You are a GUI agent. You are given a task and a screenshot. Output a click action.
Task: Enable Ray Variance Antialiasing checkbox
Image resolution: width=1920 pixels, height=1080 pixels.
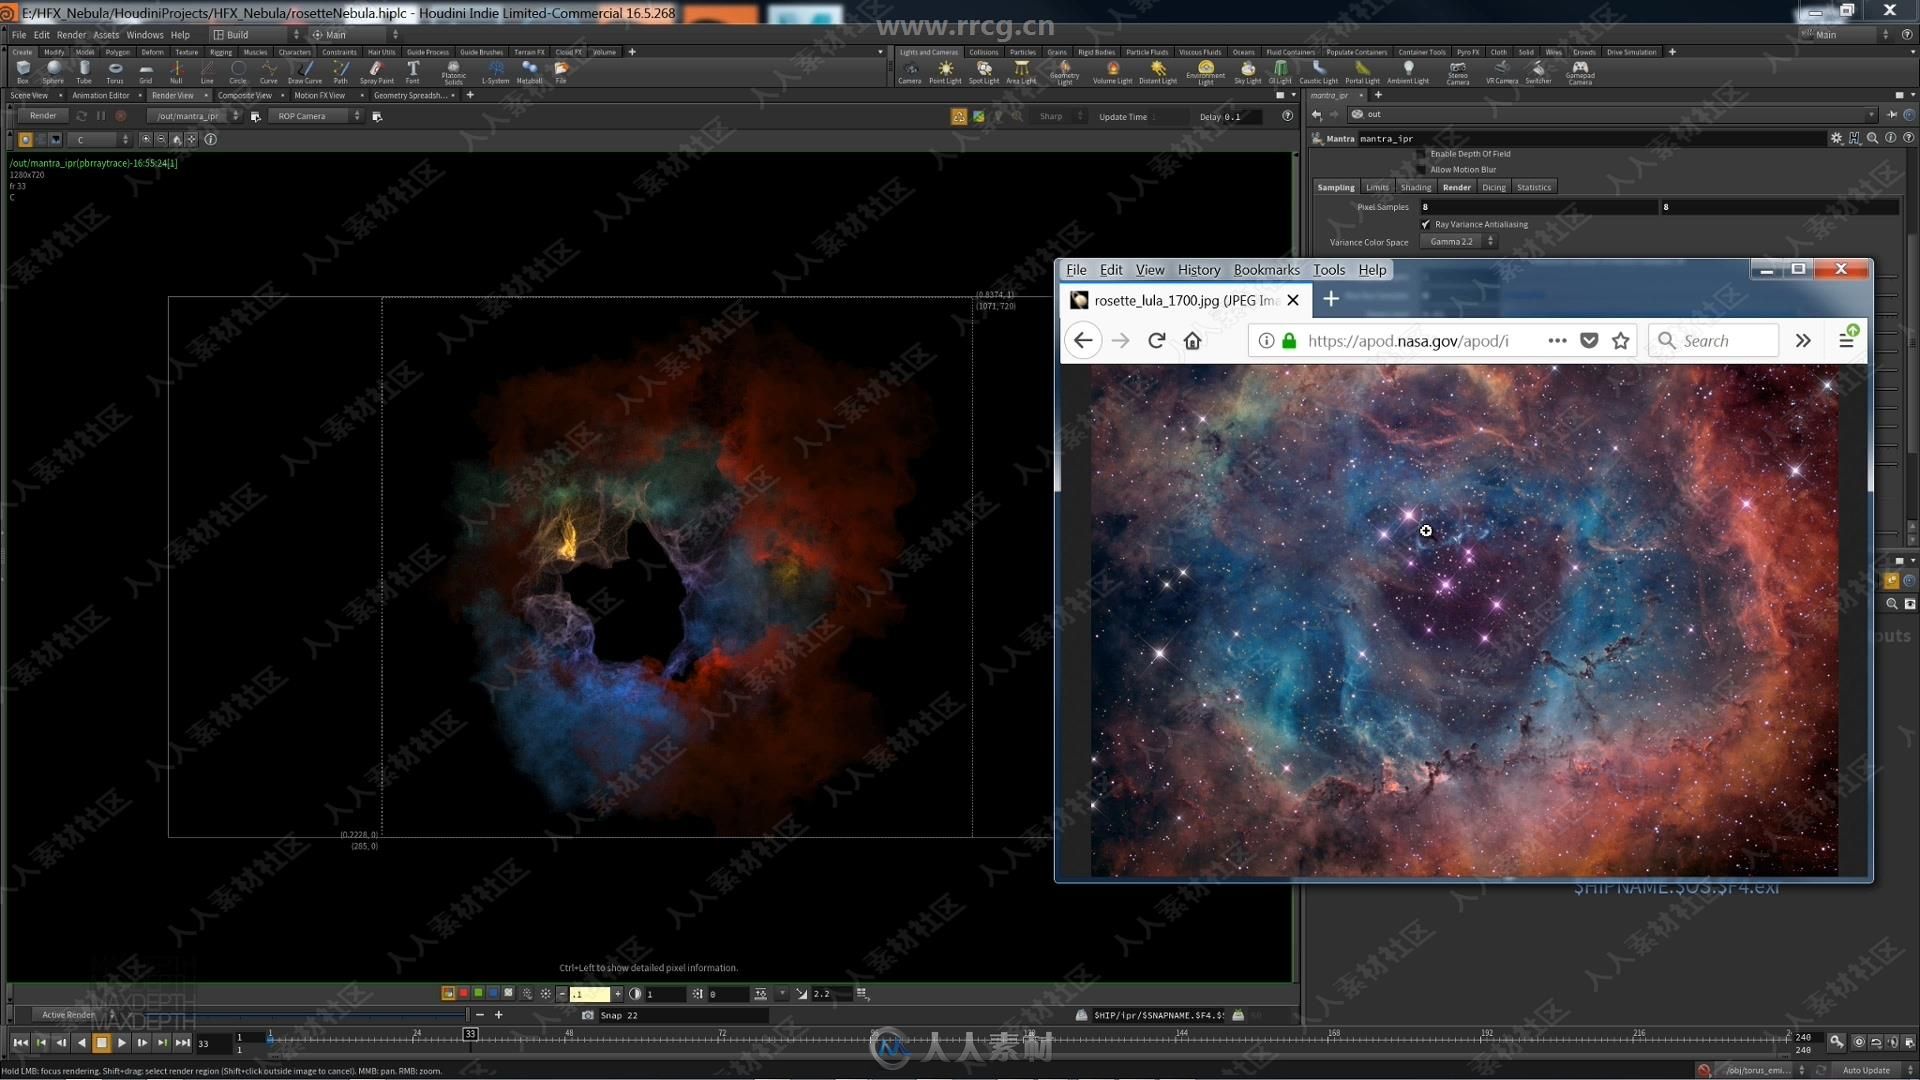click(x=1424, y=223)
